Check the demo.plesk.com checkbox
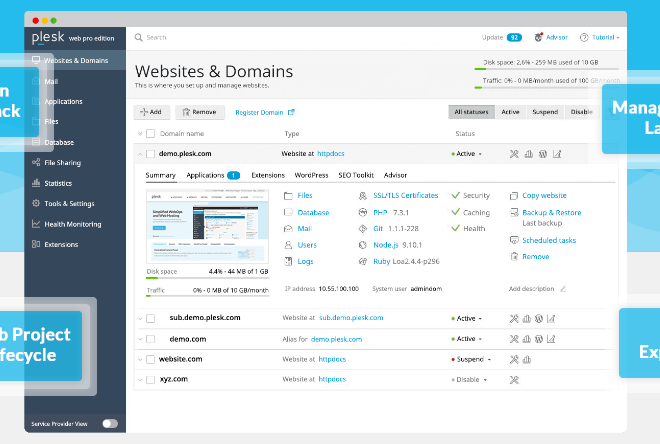 [150, 154]
